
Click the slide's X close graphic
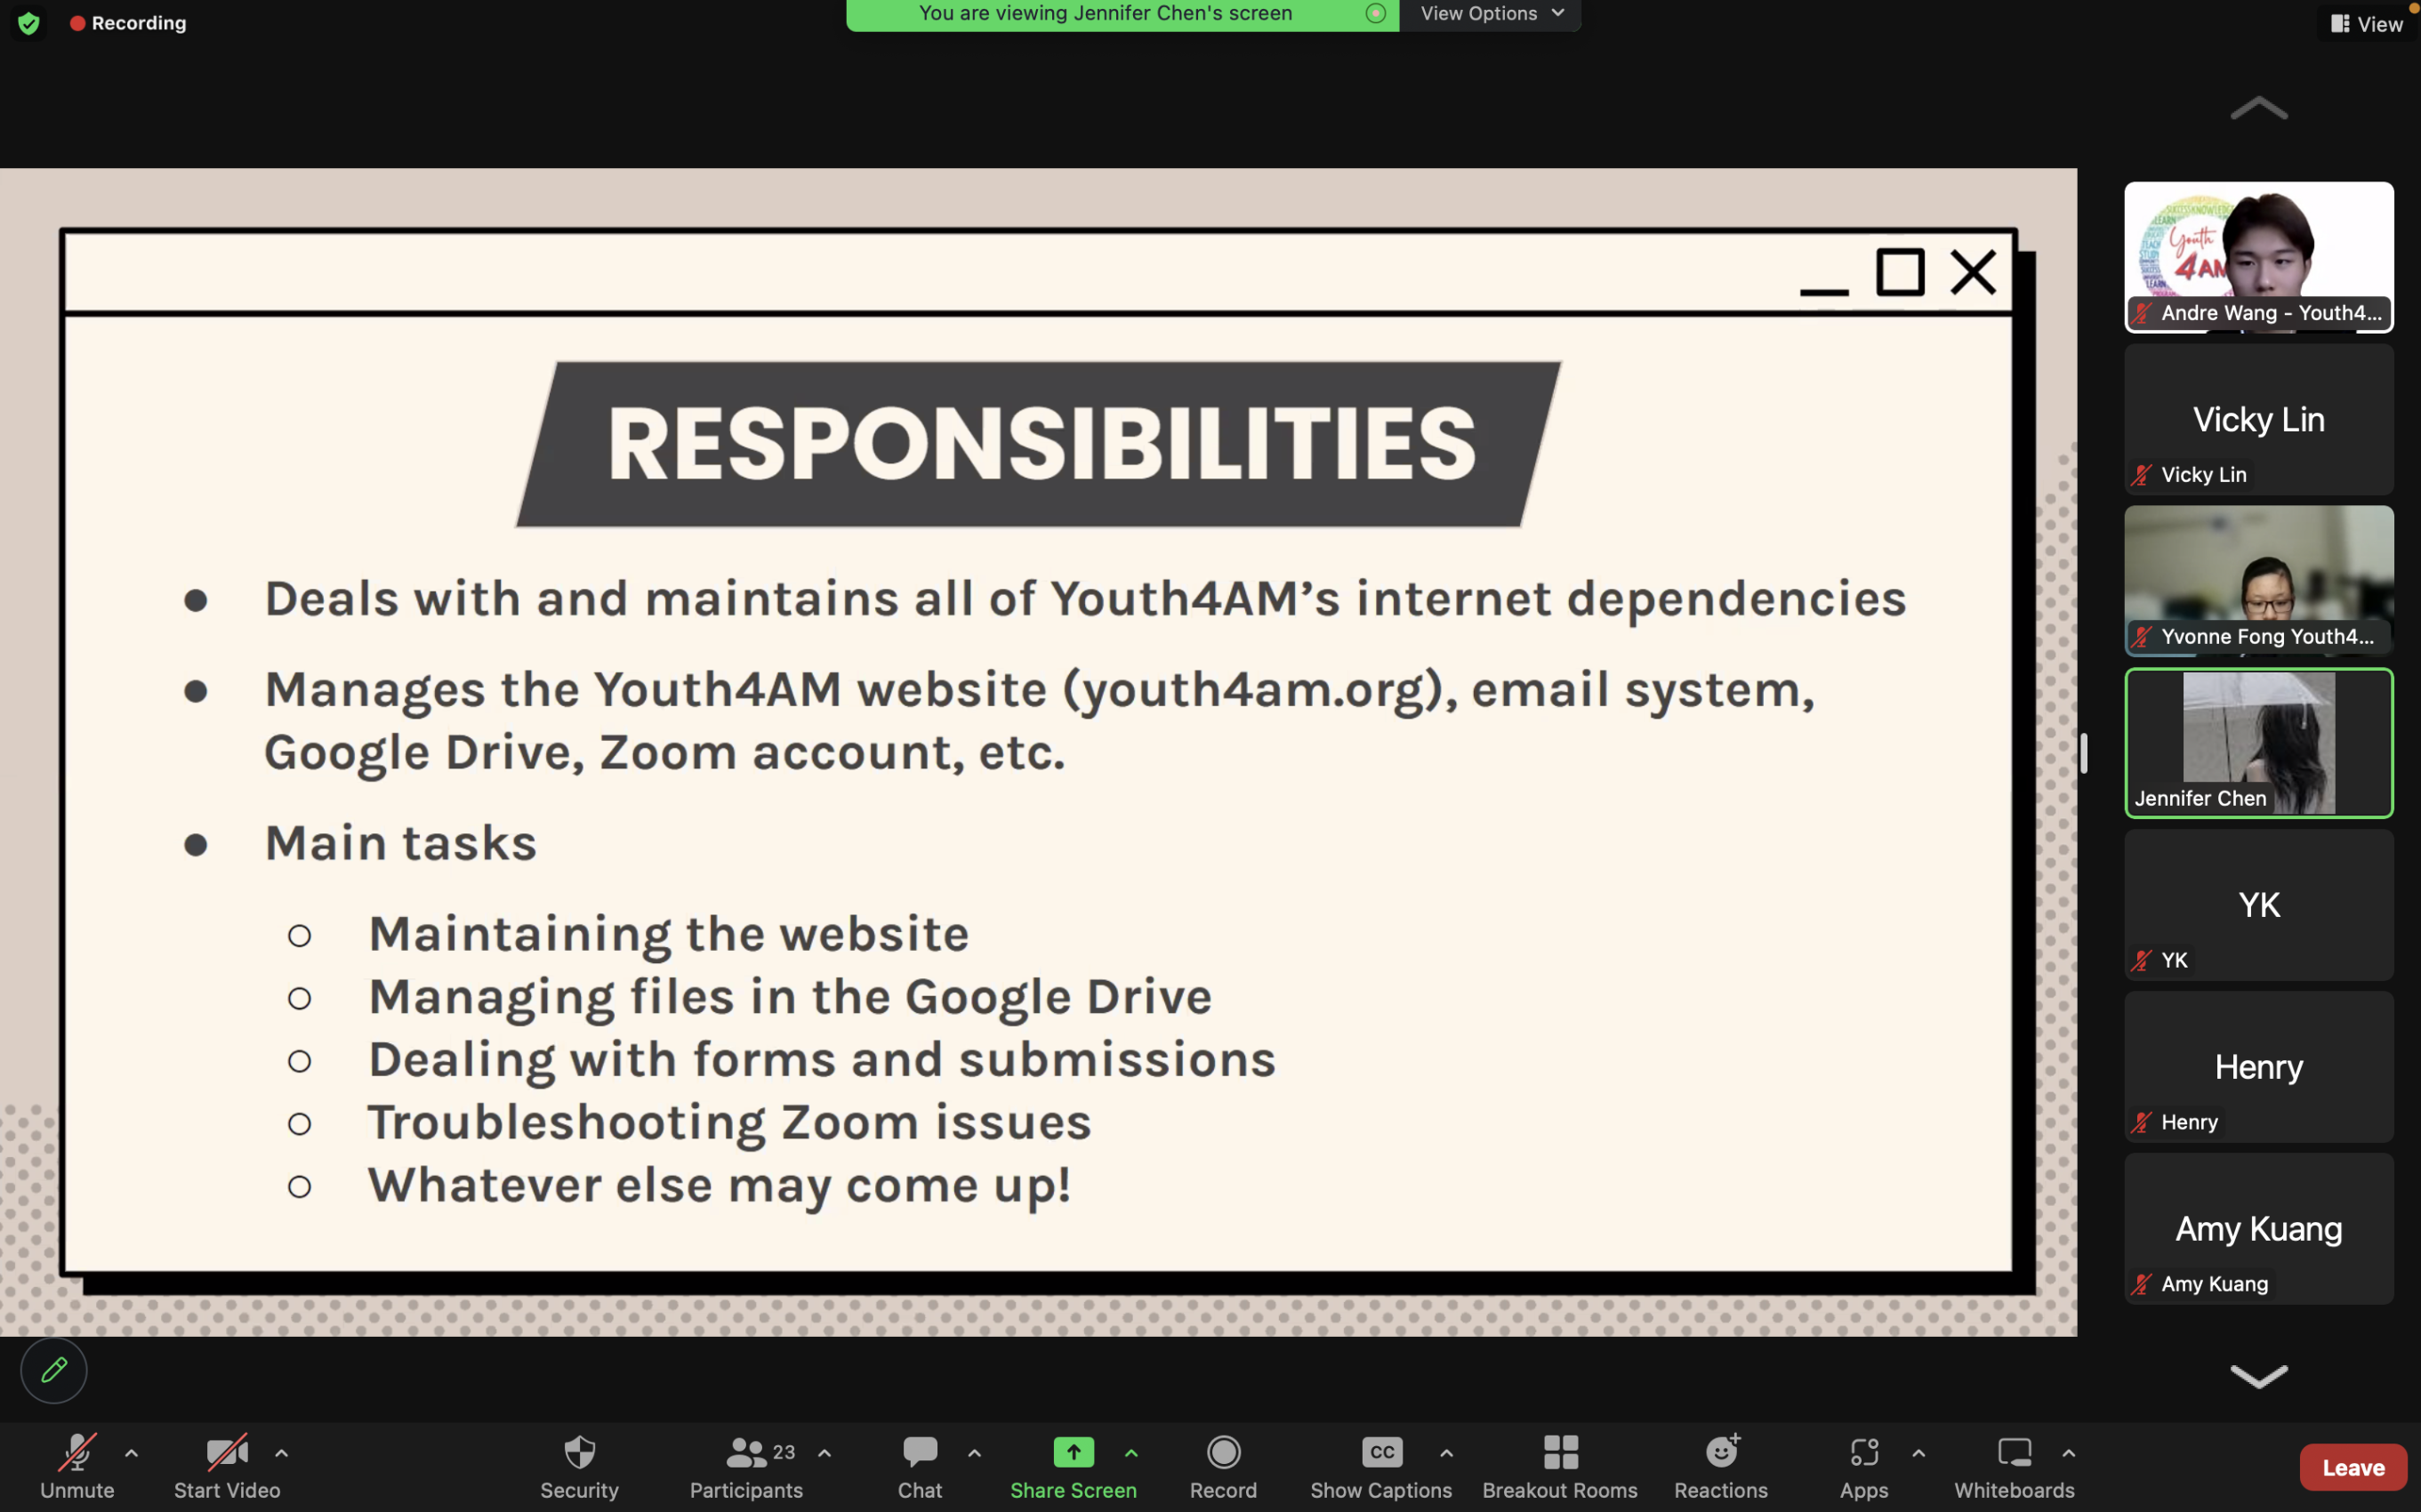(x=1973, y=272)
